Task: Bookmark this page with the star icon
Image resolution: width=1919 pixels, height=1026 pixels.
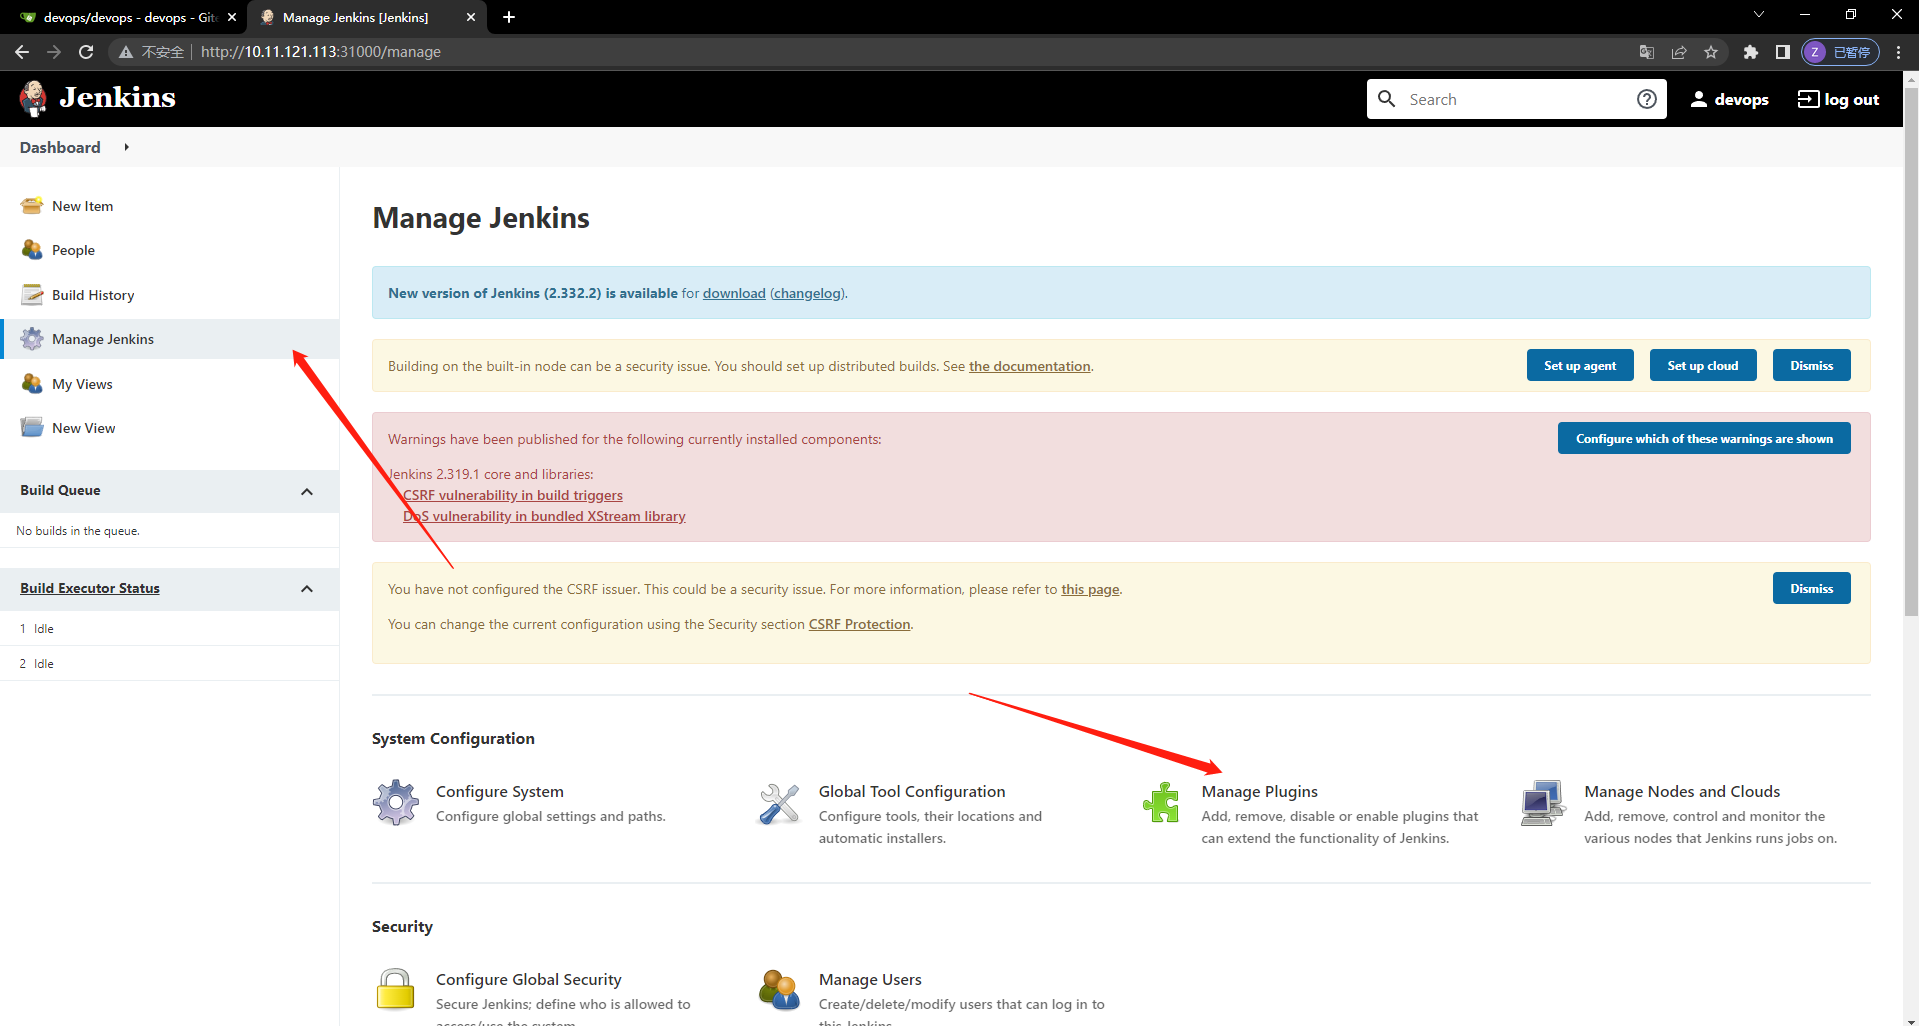Action: (1711, 52)
